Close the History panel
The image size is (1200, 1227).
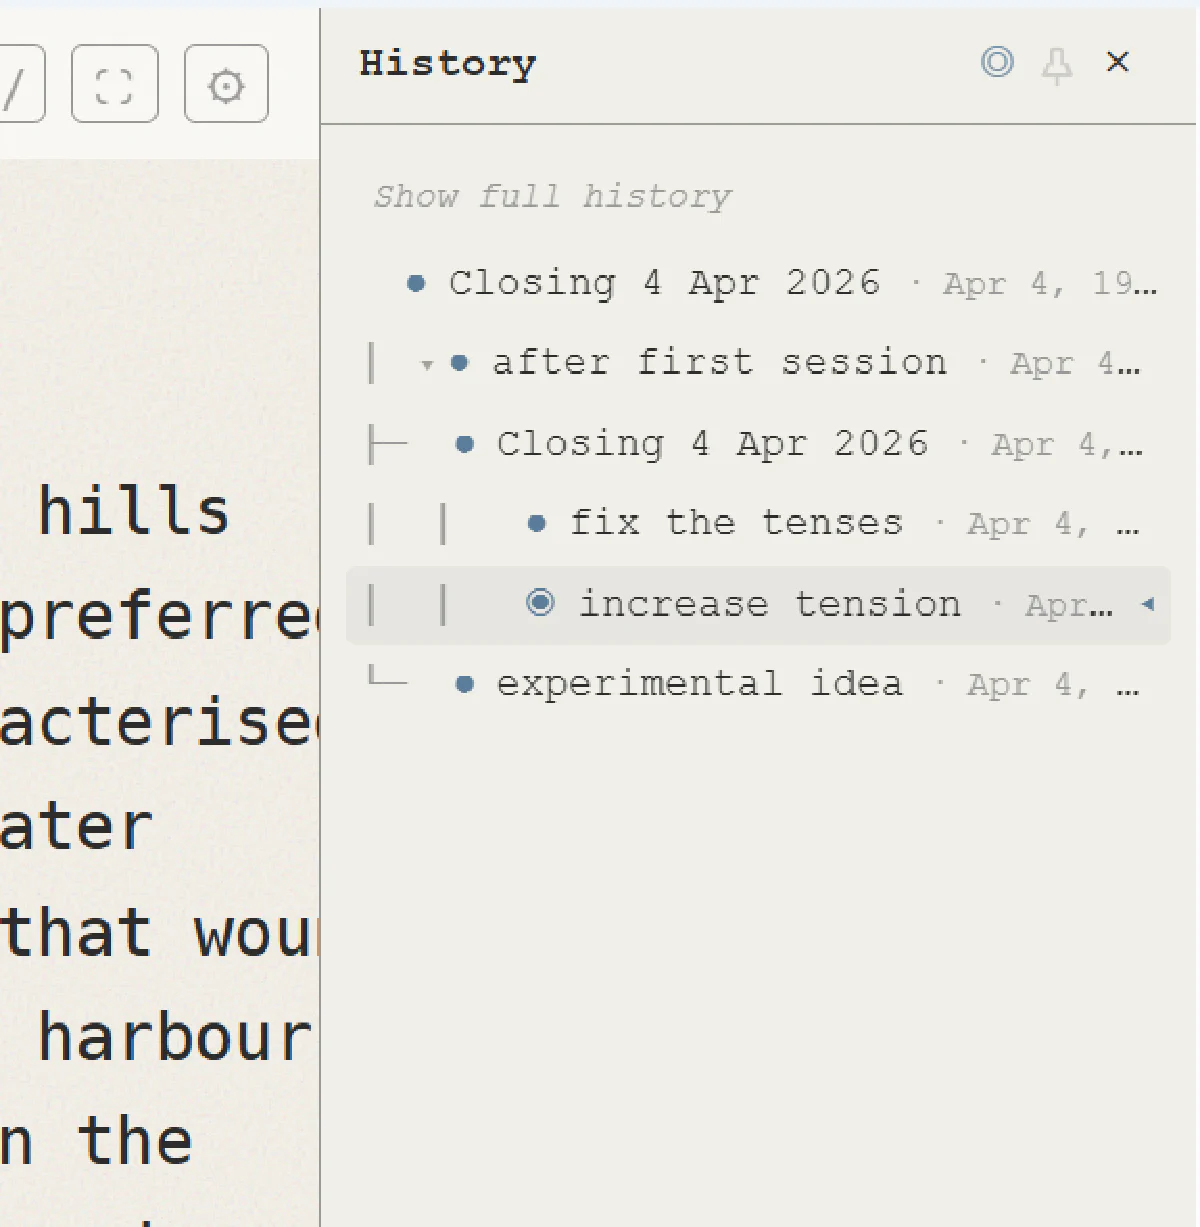(x=1118, y=62)
